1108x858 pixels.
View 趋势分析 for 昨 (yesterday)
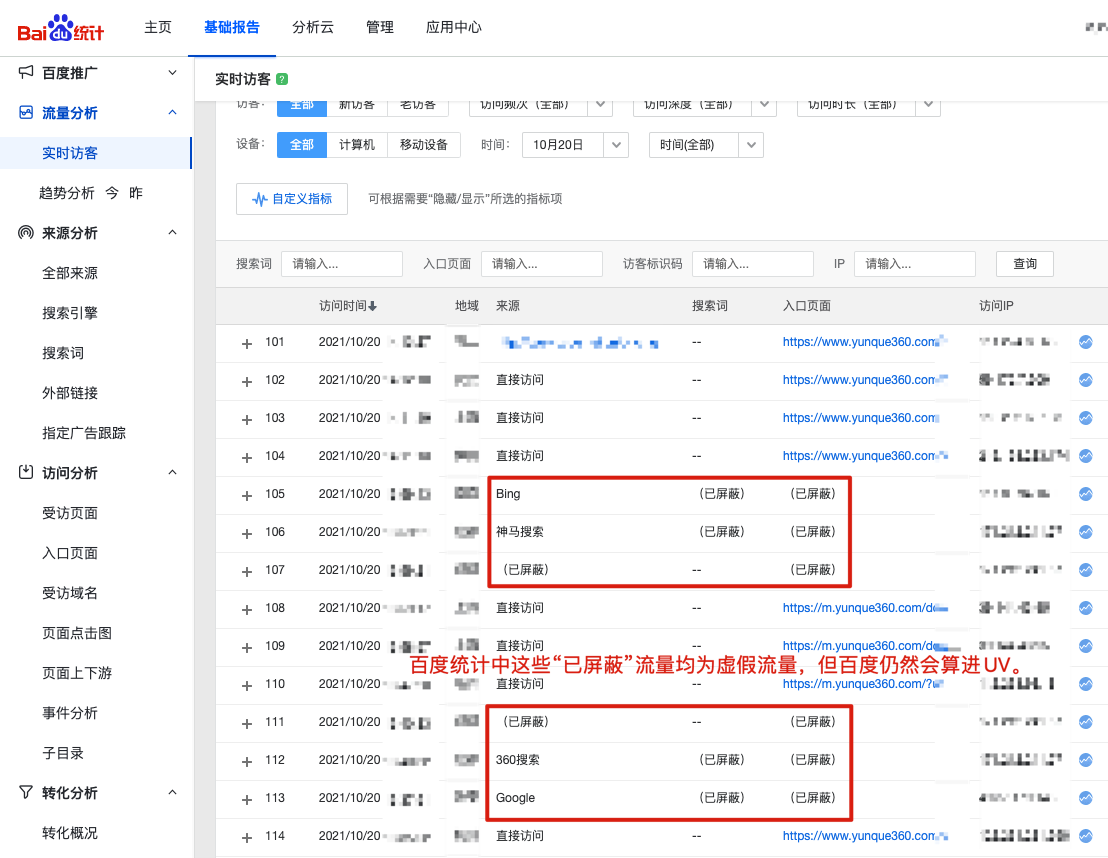[x=136, y=193]
